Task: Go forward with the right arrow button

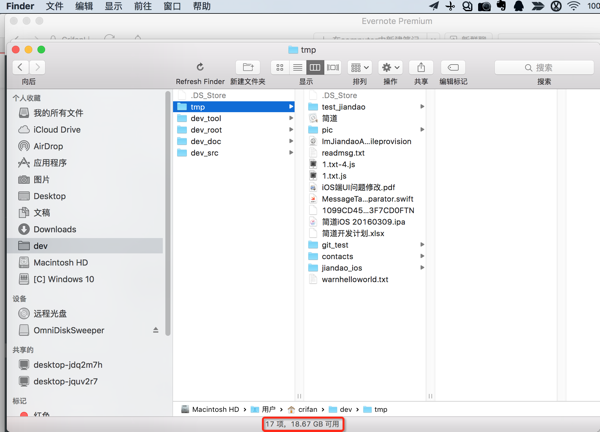Action: tap(37, 67)
